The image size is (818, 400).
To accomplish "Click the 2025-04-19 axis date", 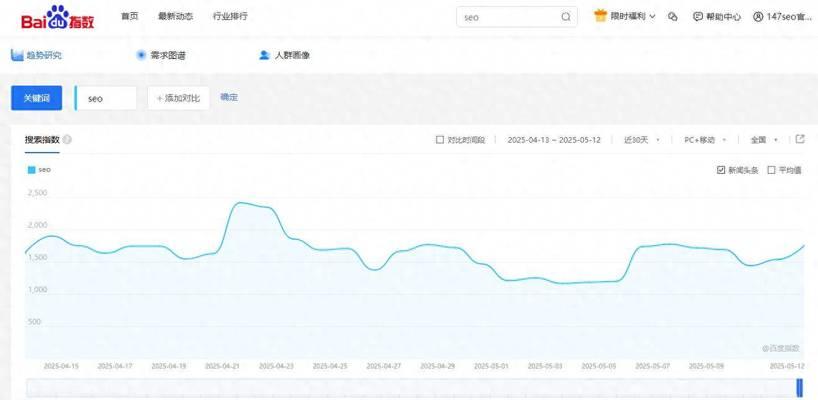I will coord(169,366).
